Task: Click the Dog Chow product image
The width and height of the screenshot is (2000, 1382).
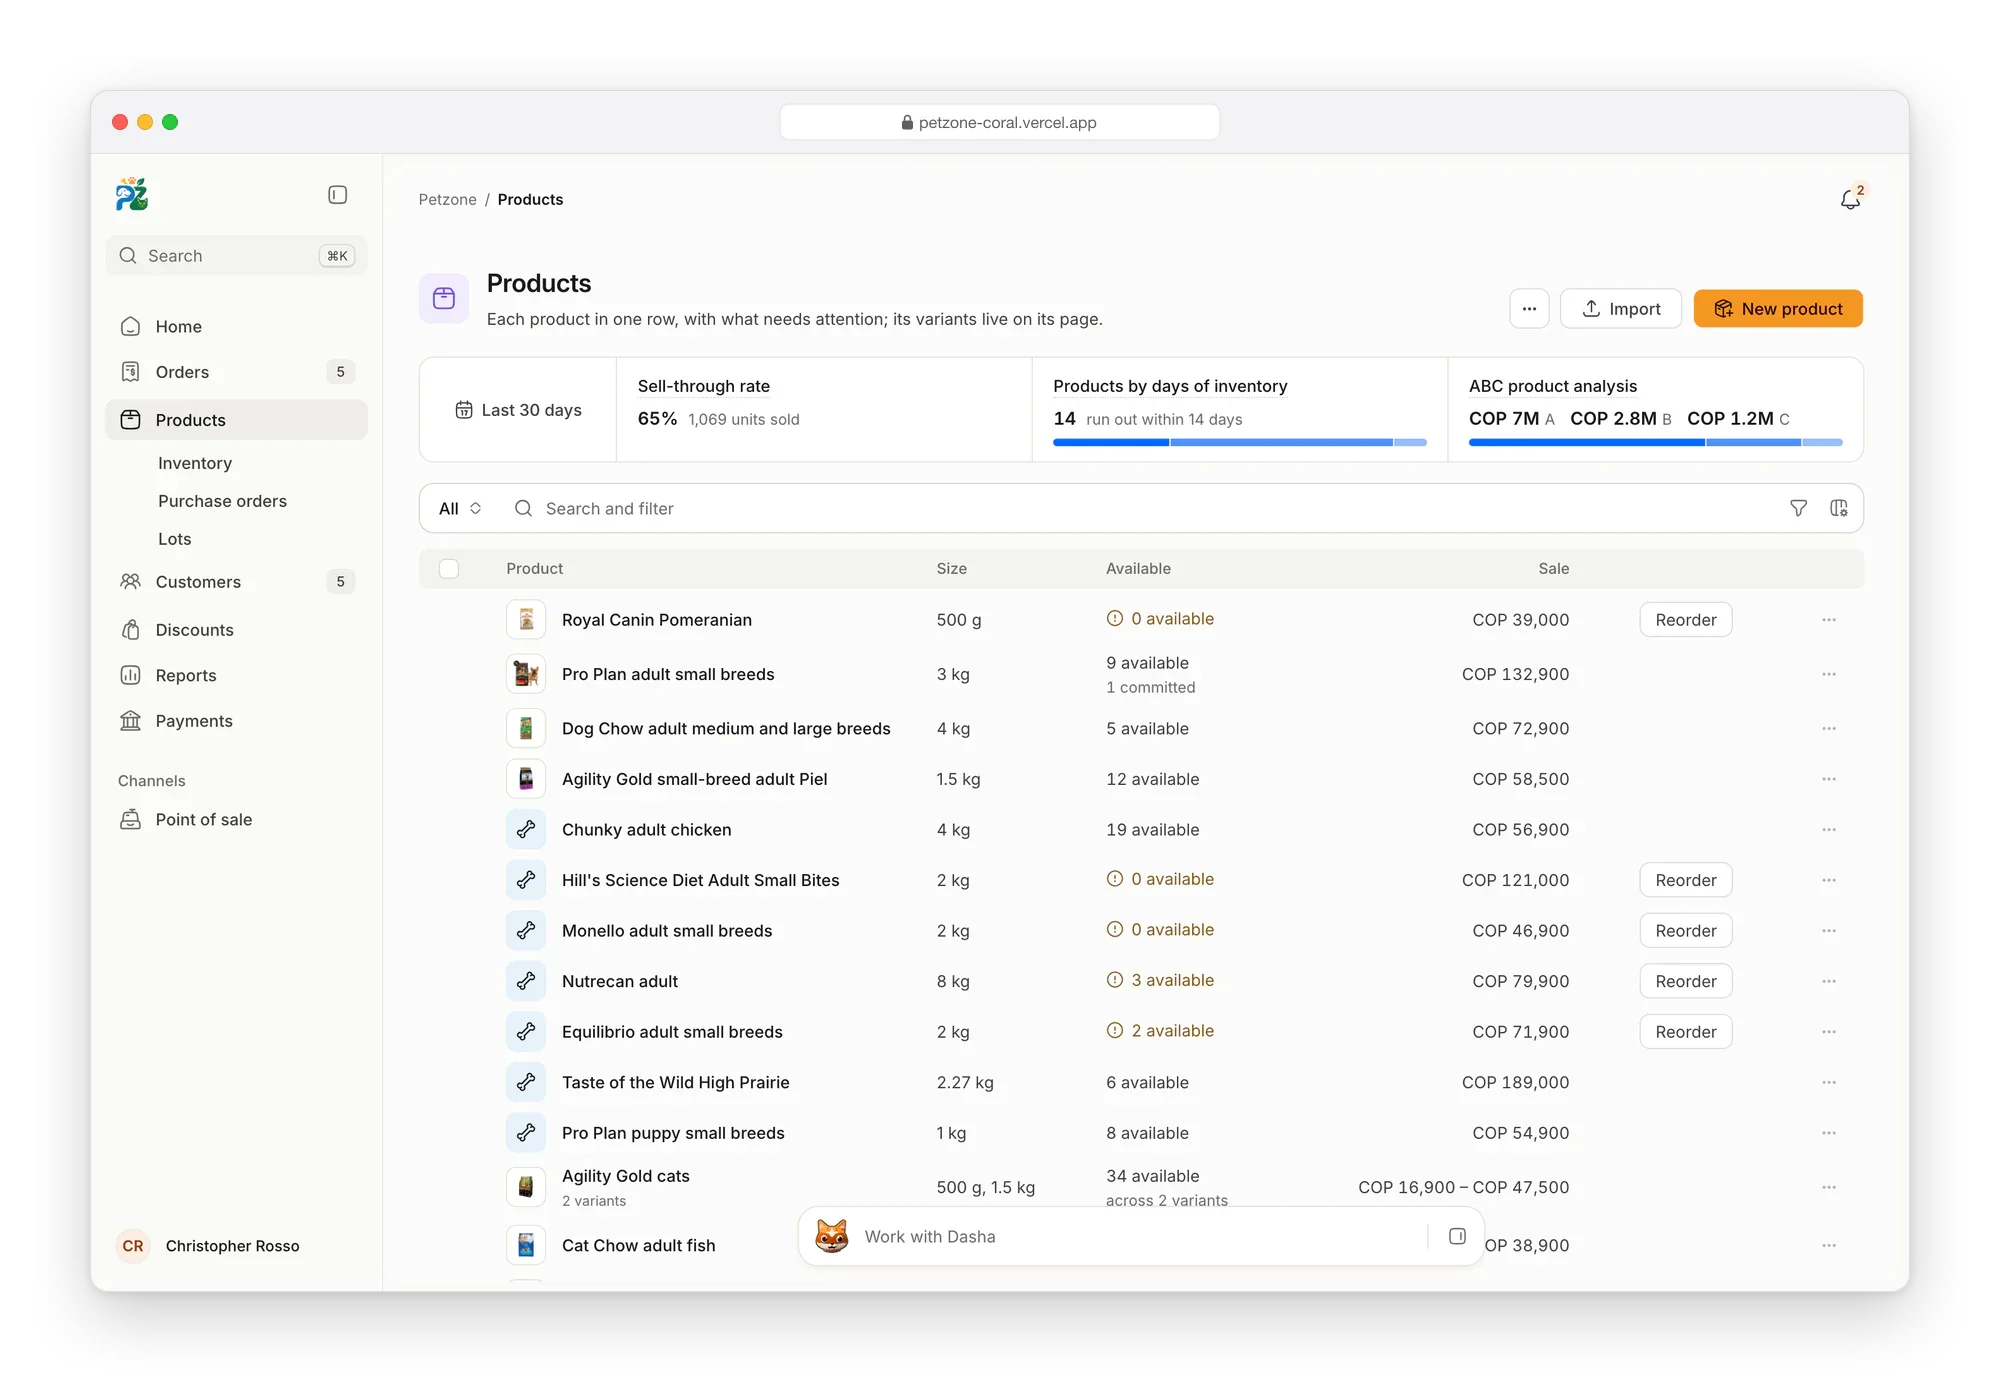Action: click(526, 728)
